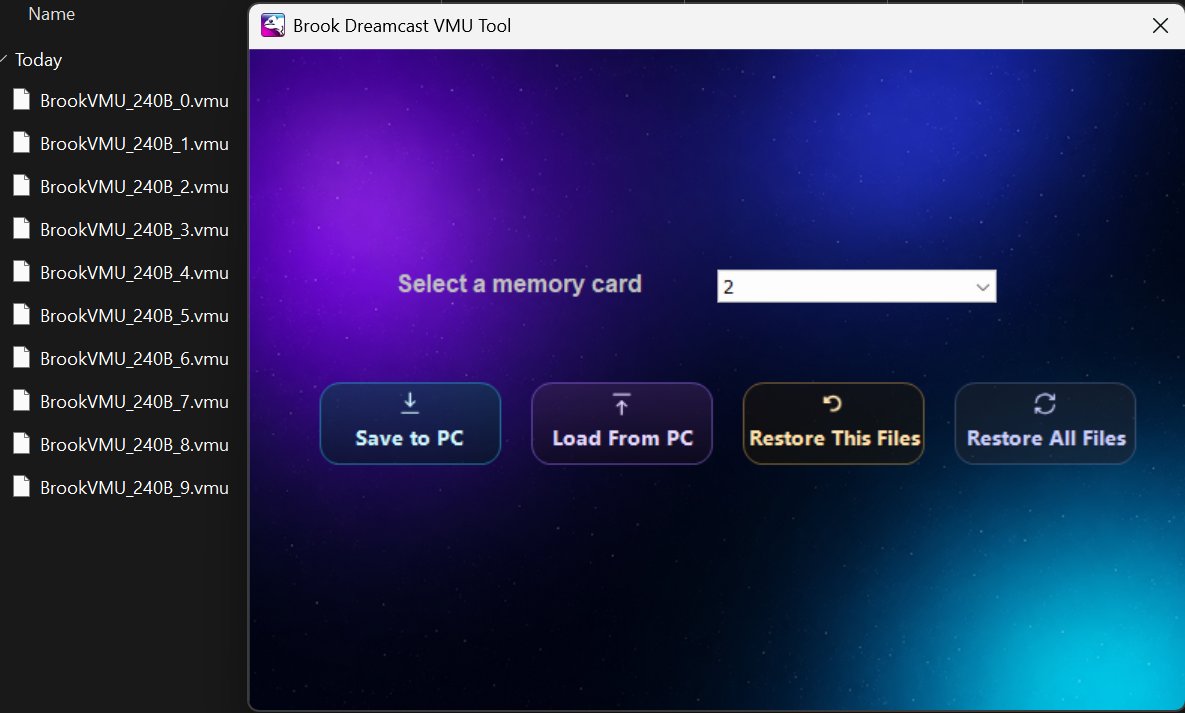Image resolution: width=1185 pixels, height=713 pixels.
Task: Click the Load From PC button
Action: (622, 423)
